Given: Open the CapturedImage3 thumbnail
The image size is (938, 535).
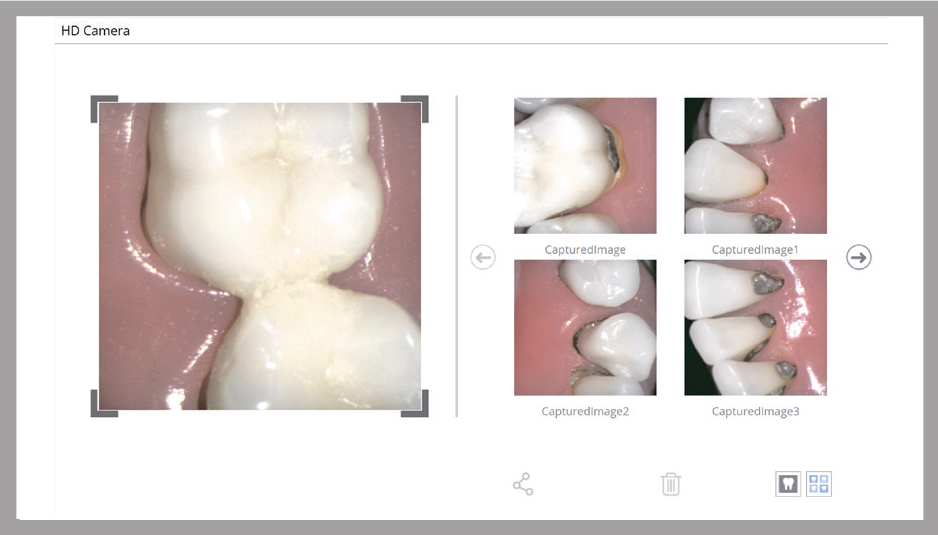Looking at the screenshot, I should (x=755, y=328).
